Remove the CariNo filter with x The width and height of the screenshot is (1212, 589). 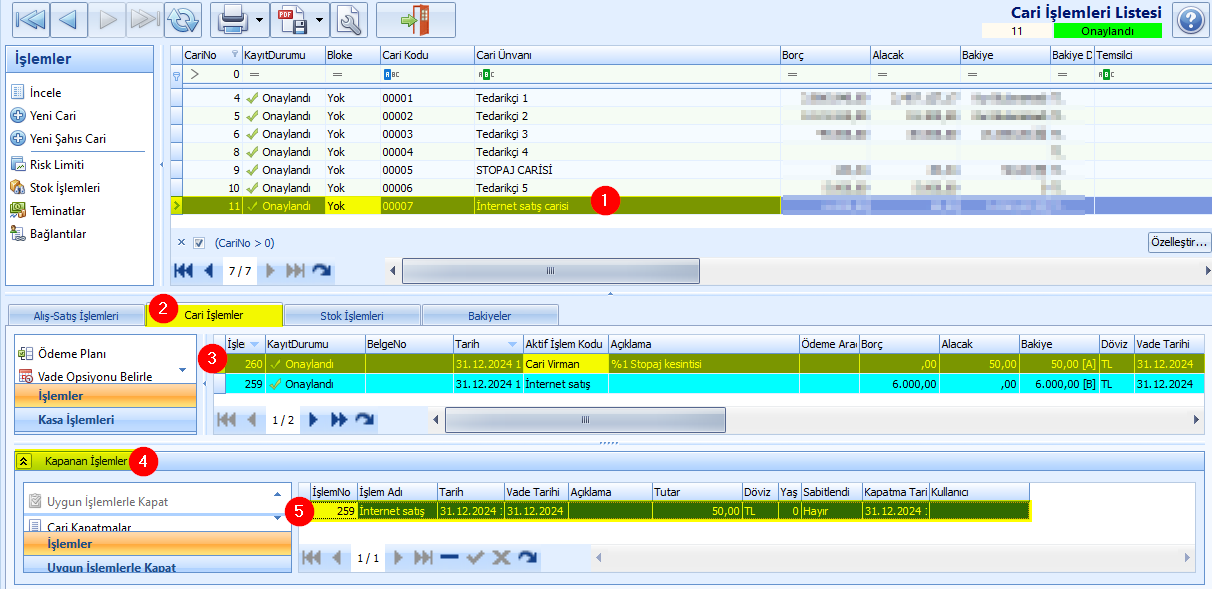181,242
